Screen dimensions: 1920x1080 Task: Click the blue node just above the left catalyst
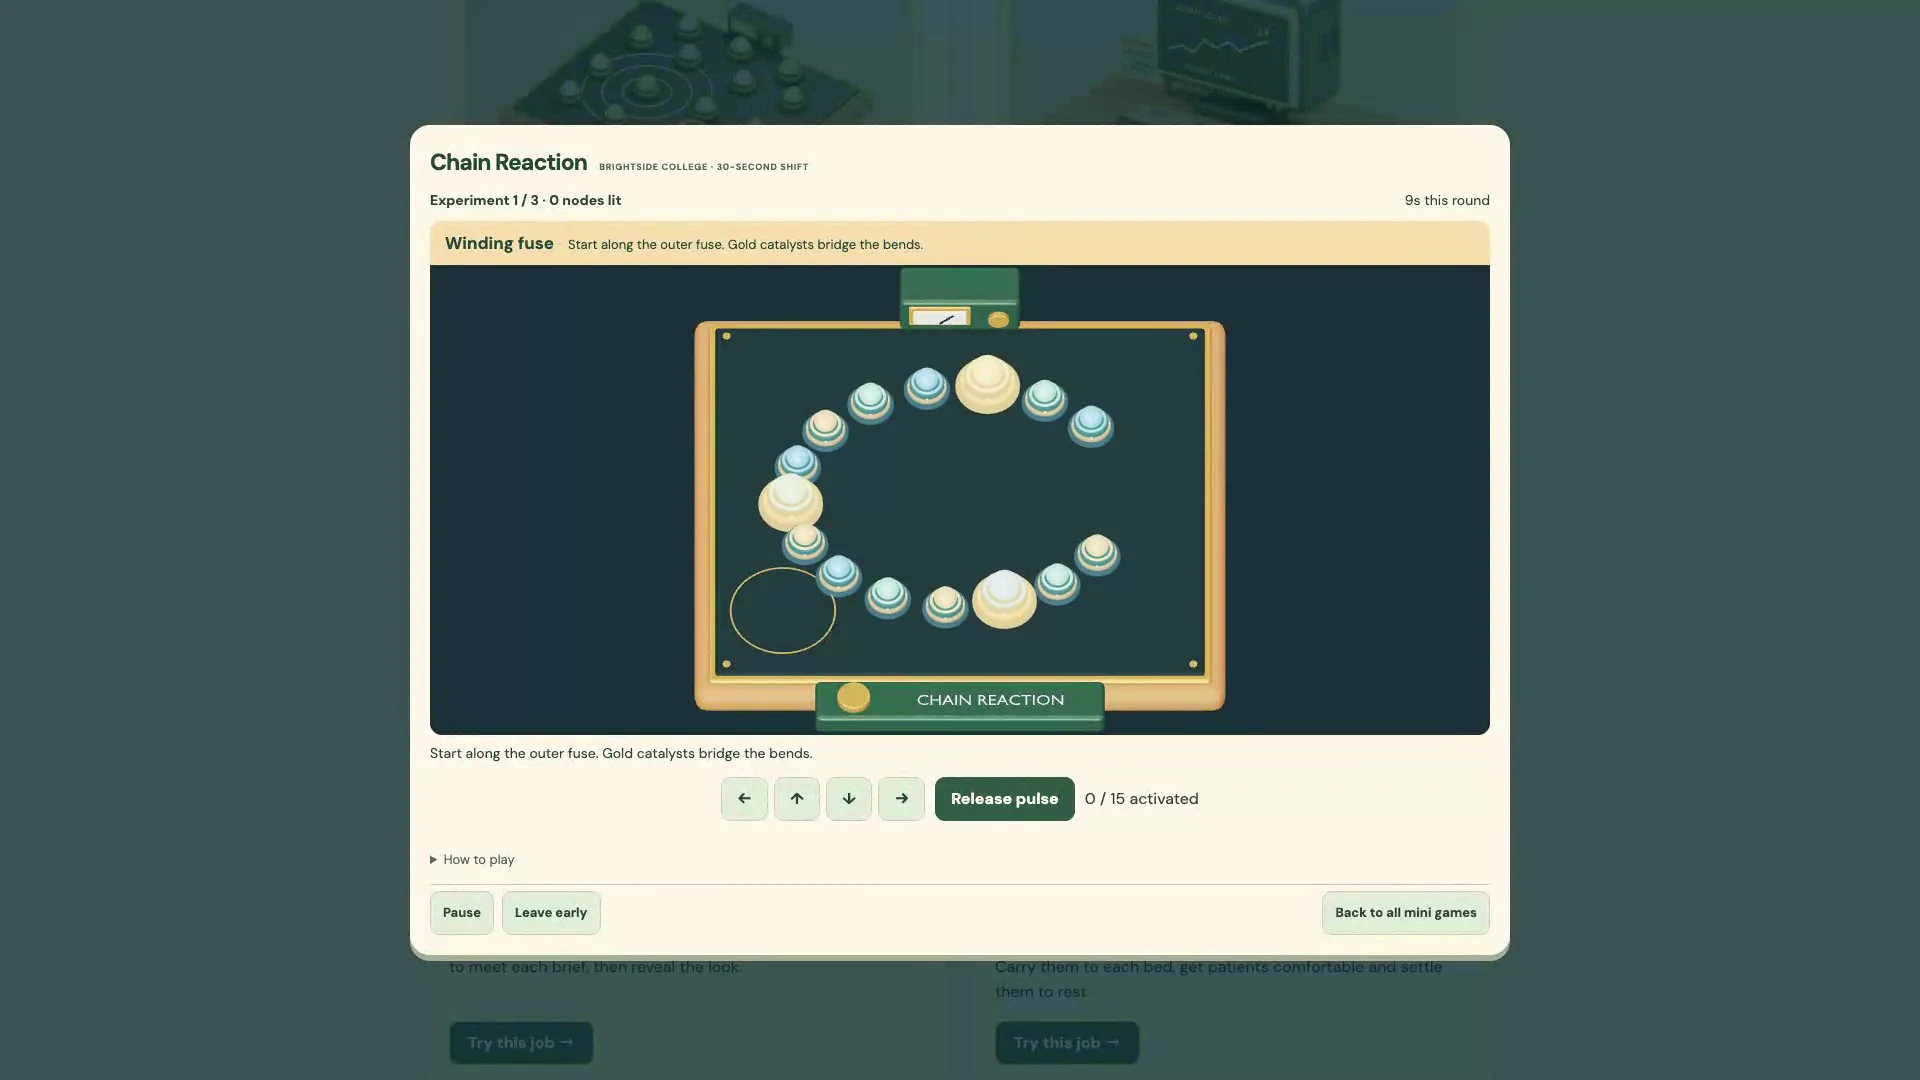tap(798, 465)
